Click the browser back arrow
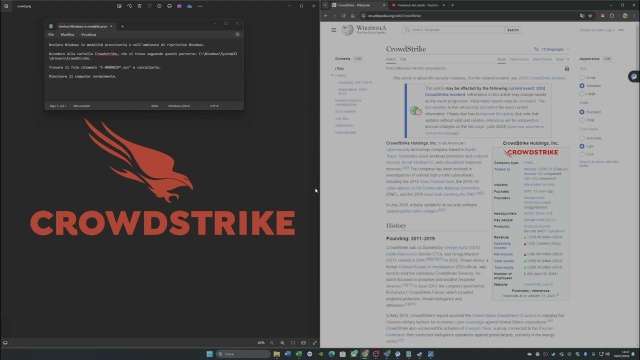 326,16
